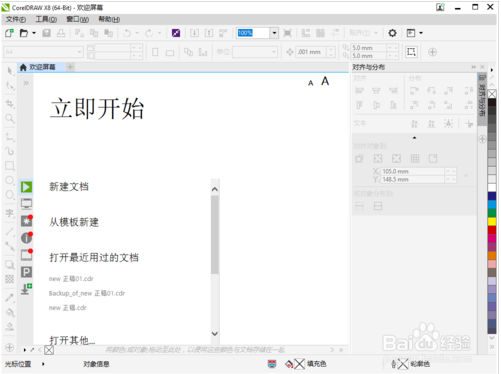Open recent file new 正稿.cdr
Screen dimensions: 501x374
click(68, 308)
